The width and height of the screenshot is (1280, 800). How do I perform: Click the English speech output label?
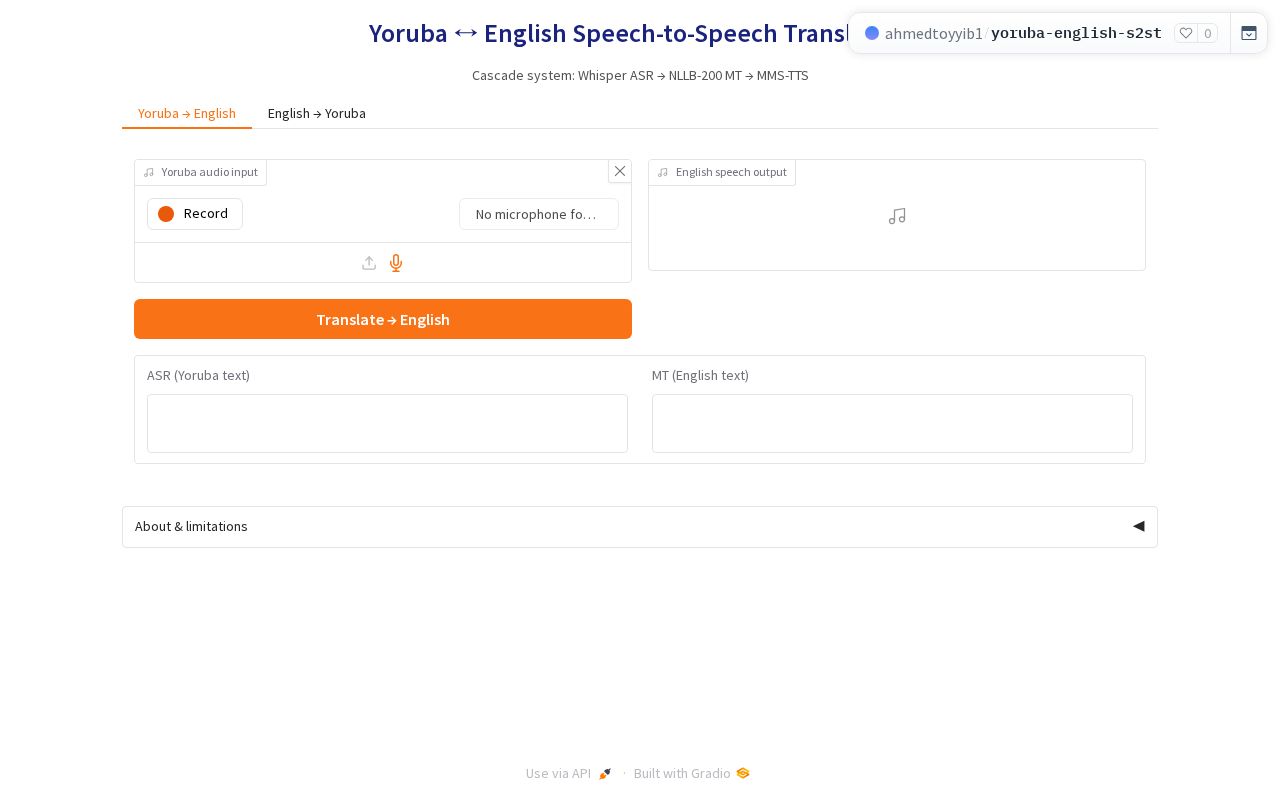722,172
